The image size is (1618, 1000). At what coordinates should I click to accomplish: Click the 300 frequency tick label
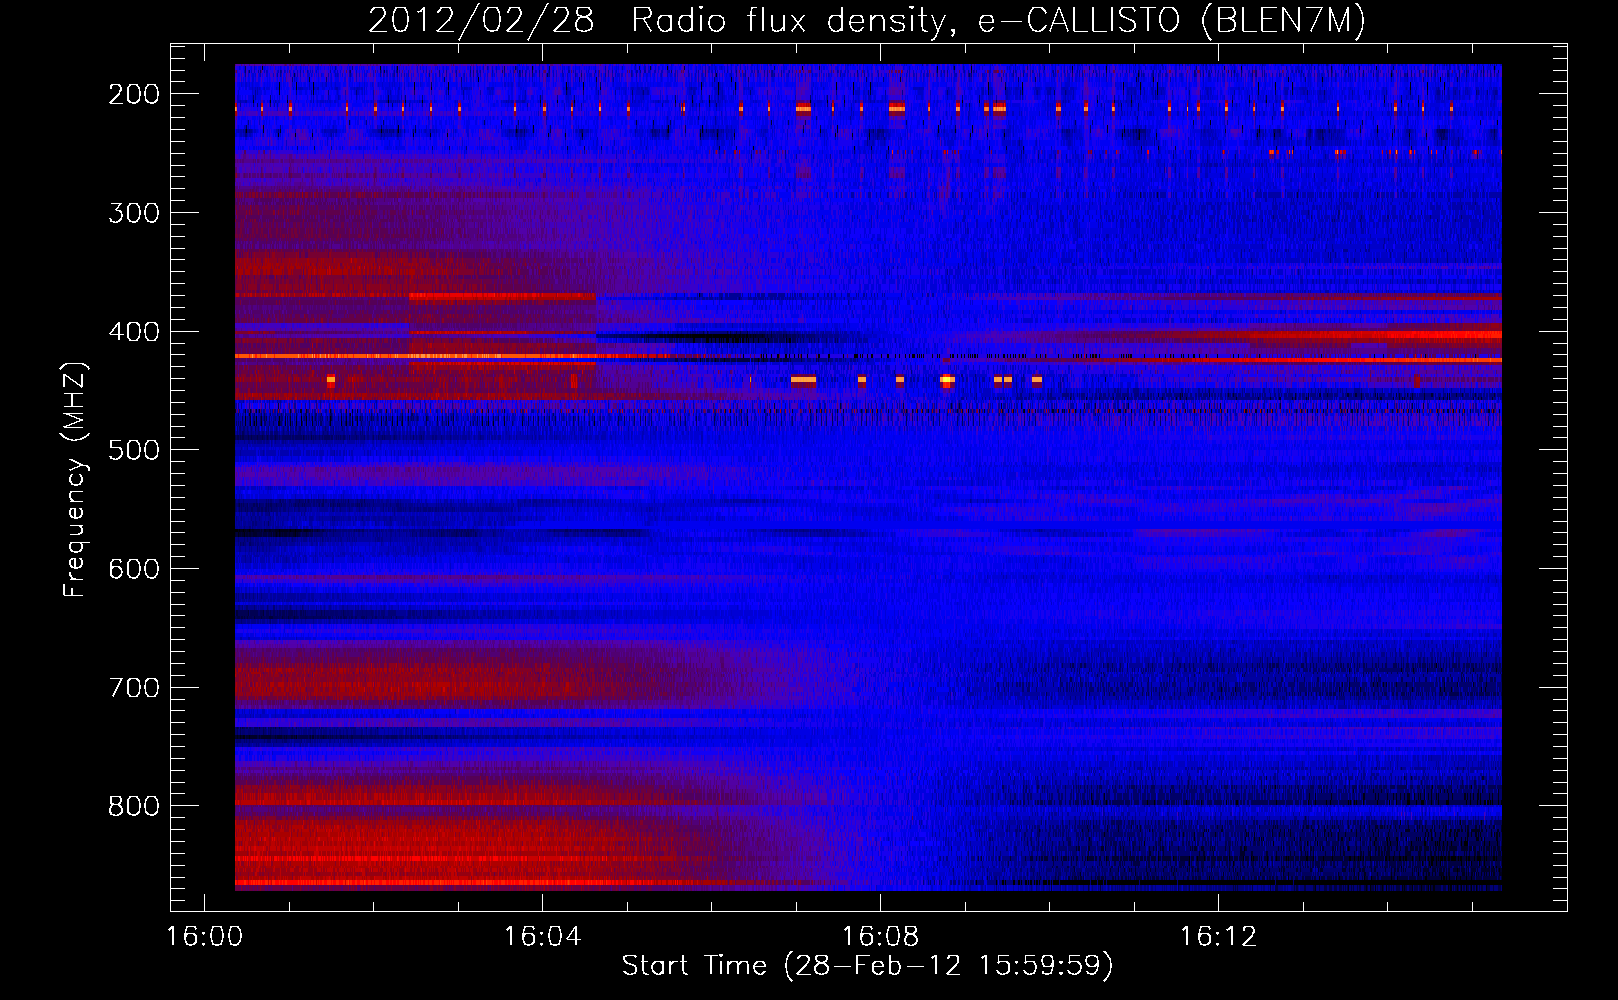tap(133, 213)
